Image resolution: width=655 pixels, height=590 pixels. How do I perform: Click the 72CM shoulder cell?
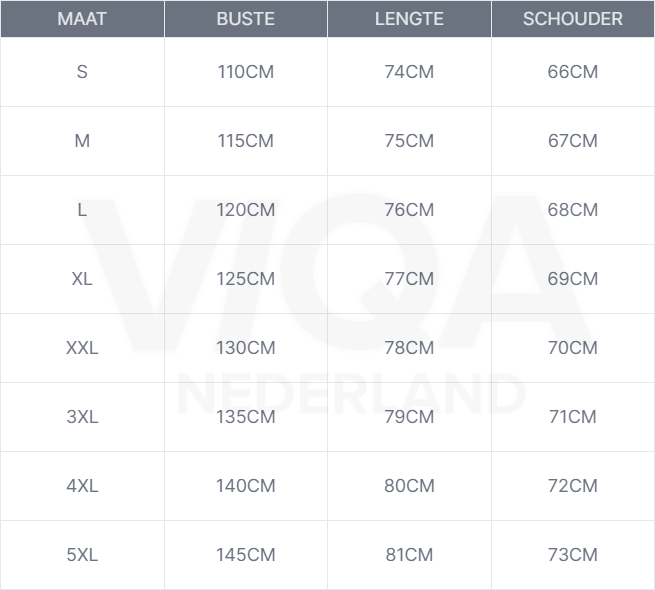click(572, 486)
